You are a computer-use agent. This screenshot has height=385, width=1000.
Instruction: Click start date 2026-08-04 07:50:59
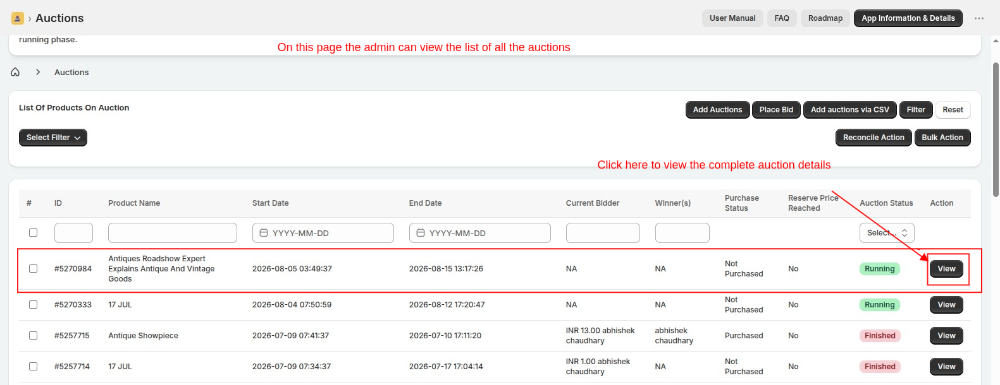click(292, 305)
